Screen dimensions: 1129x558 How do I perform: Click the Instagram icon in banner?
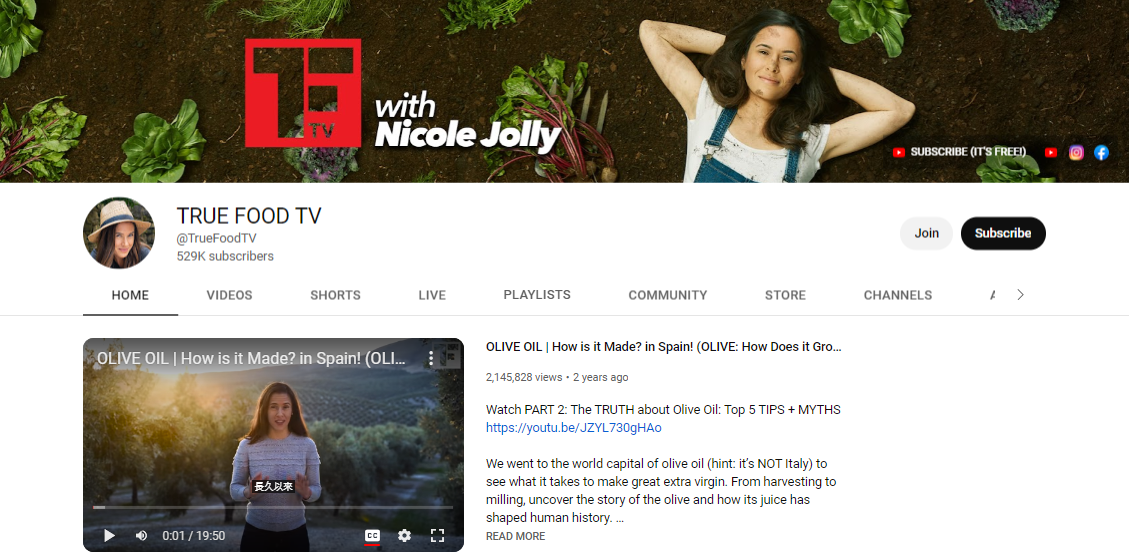click(1076, 152)
